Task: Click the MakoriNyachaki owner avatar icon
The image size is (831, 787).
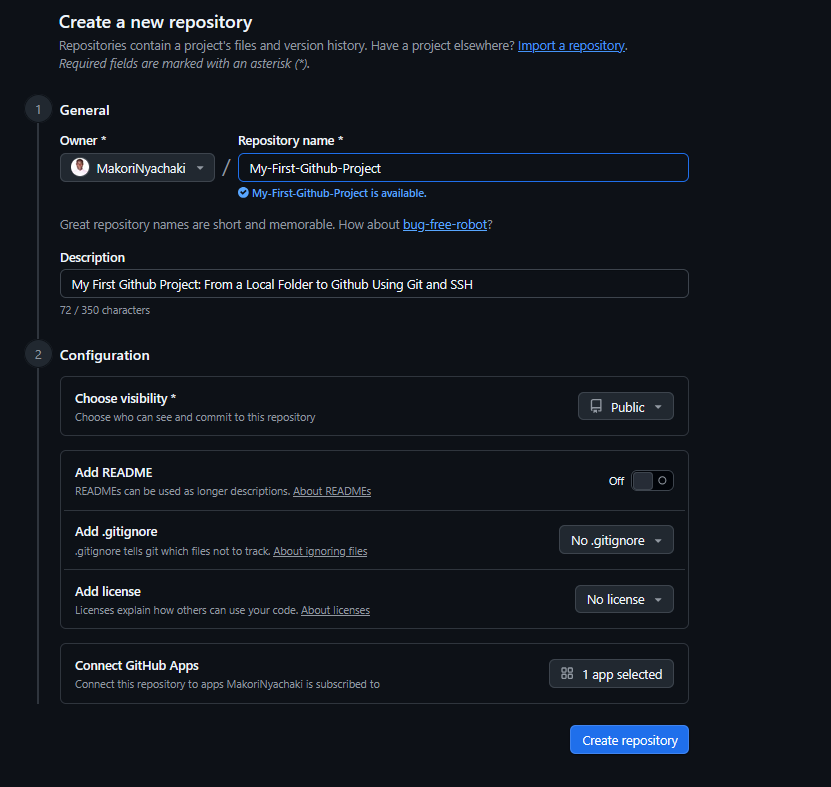Action: (x=80, y=167)
